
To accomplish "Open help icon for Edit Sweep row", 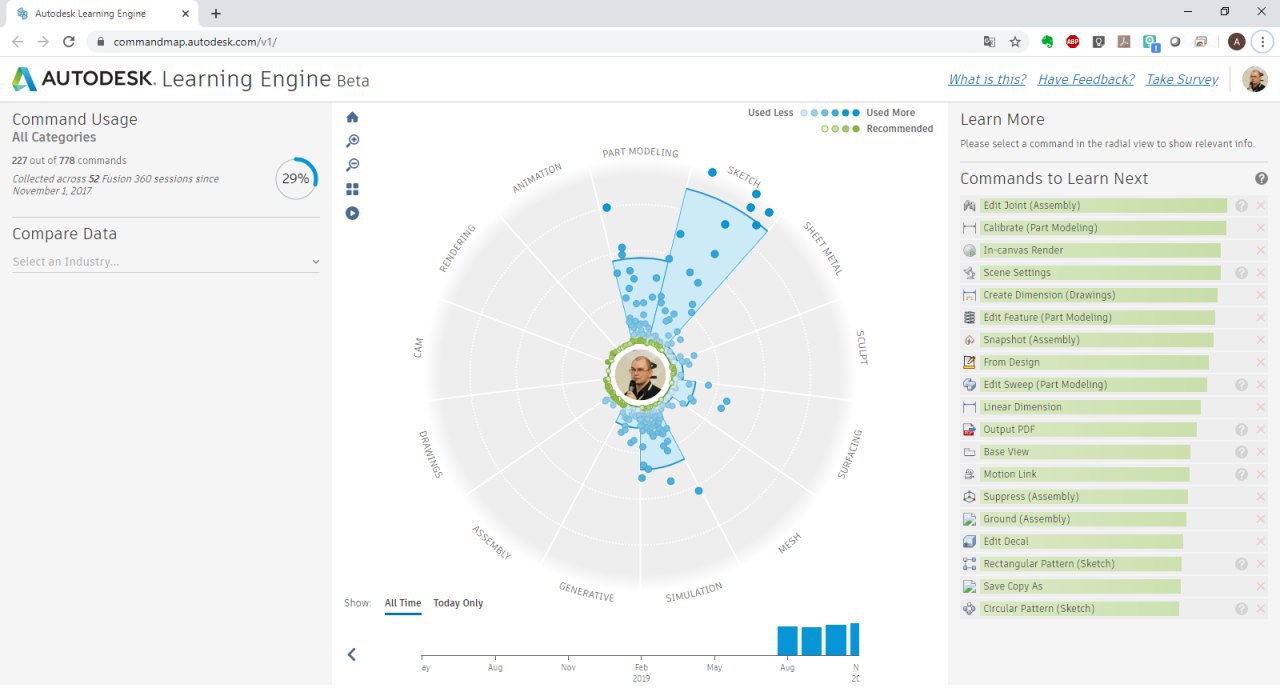I will (x=1241, y=384).
